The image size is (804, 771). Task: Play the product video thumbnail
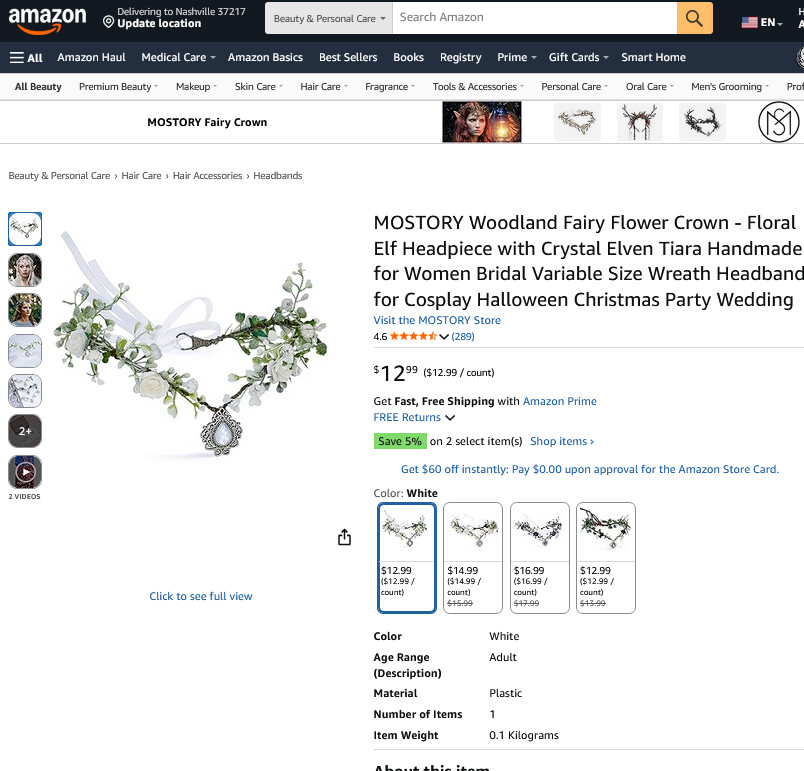(25, 472)
